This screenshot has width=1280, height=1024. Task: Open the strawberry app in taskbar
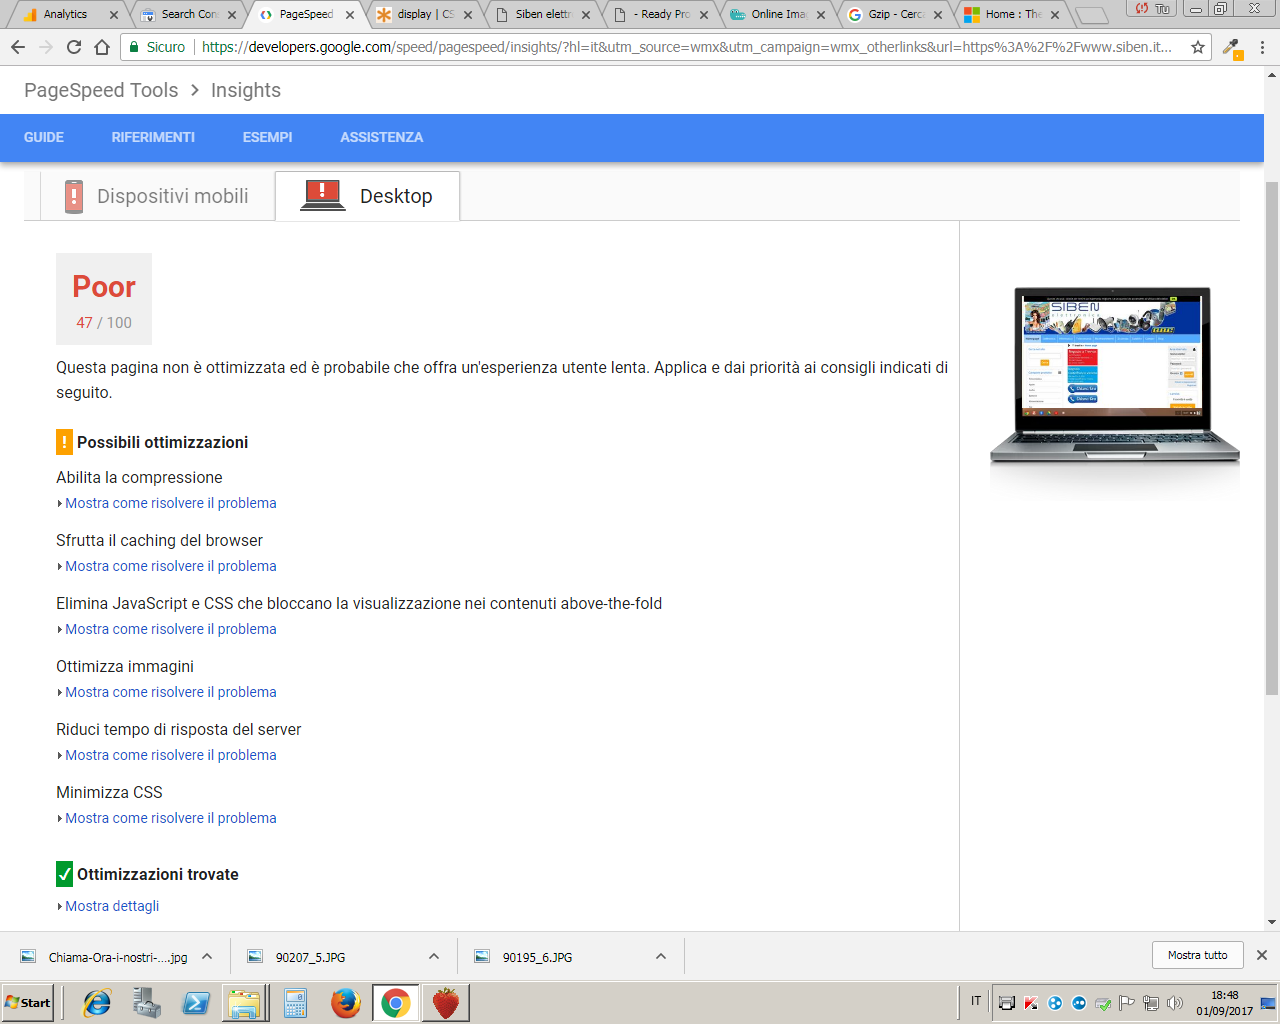point(446,1003)
